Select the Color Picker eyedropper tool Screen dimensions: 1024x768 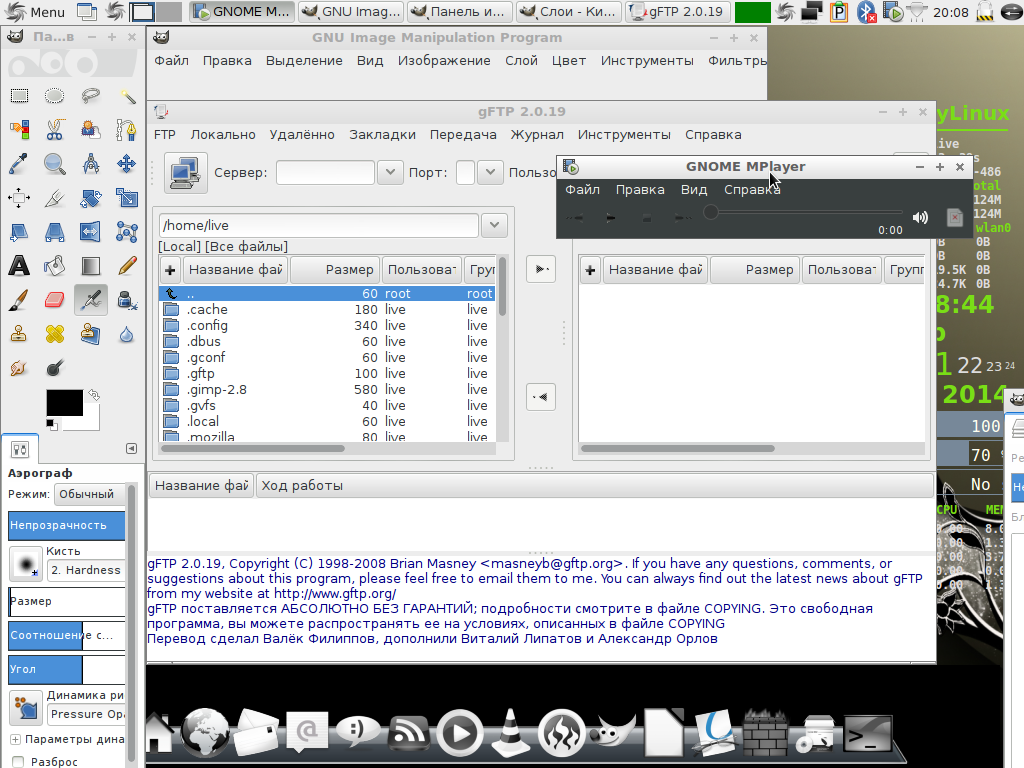(x=19, y=163)
